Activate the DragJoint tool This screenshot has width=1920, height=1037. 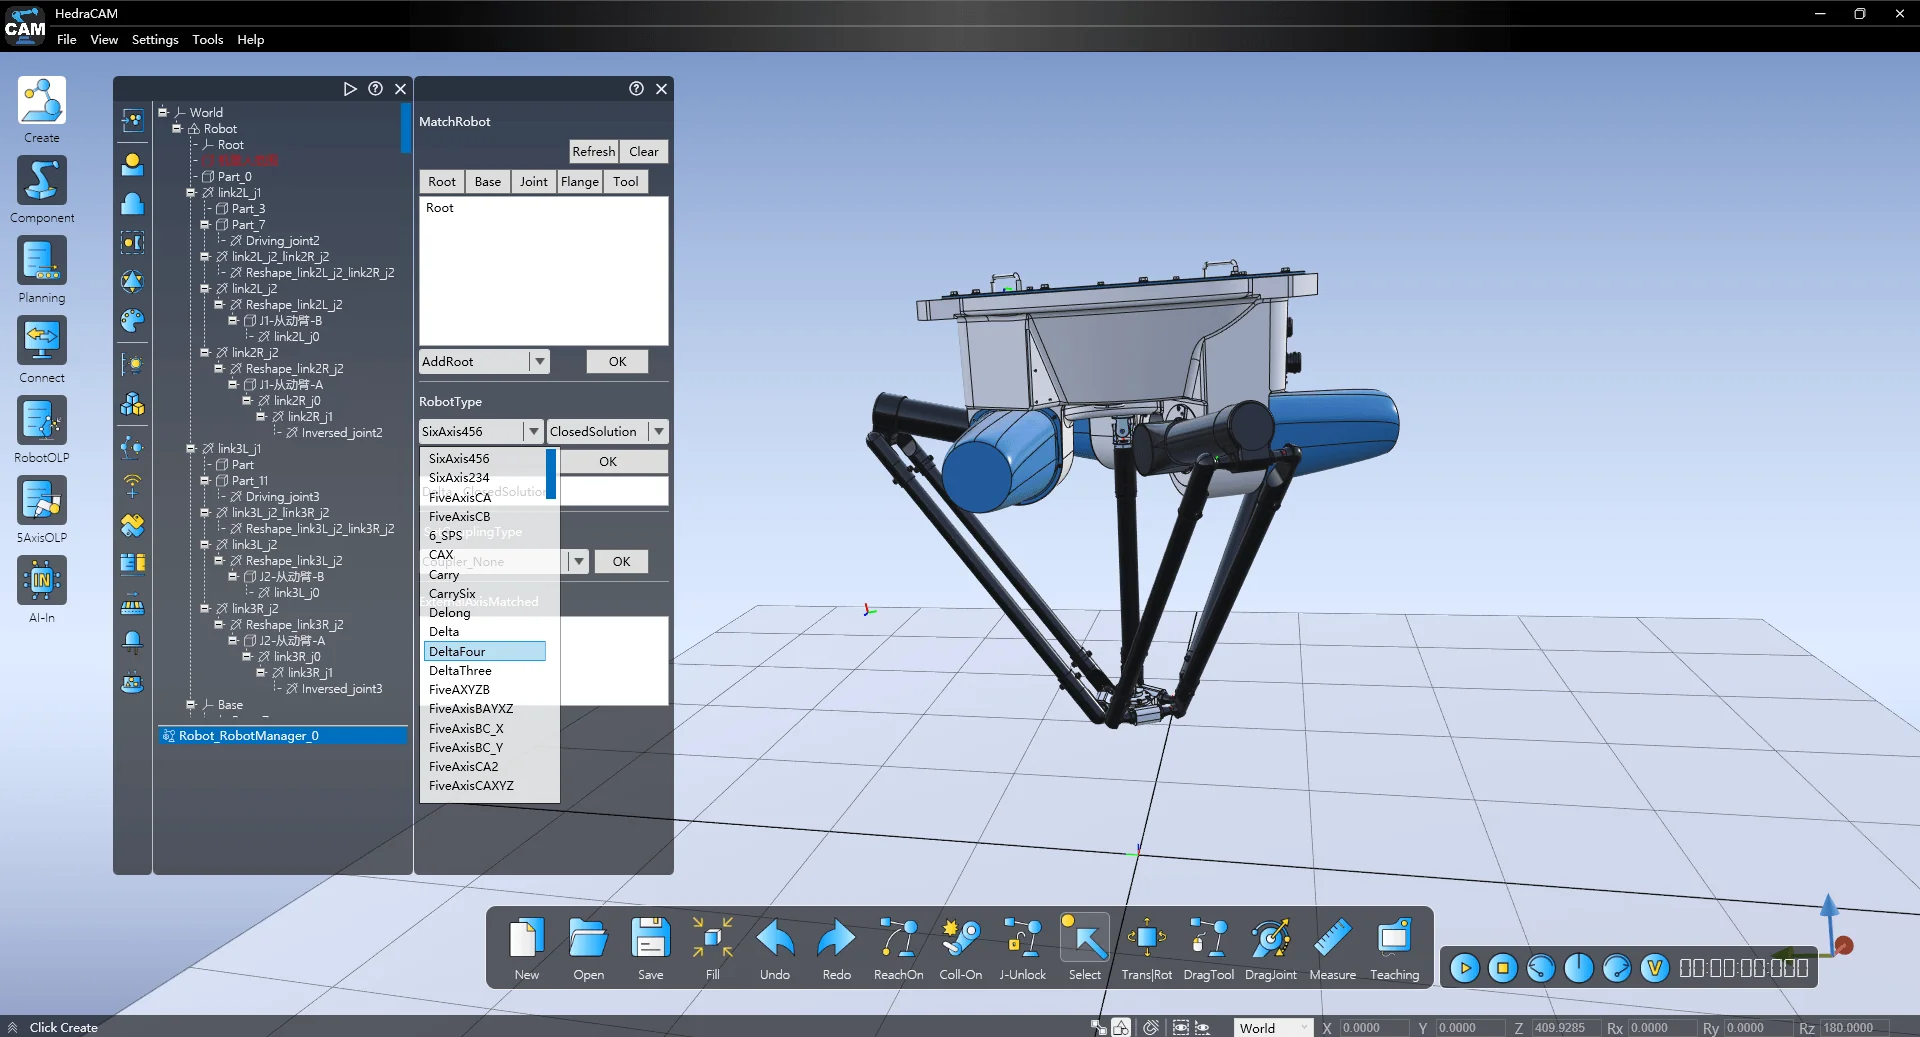tap(1271, 939)
